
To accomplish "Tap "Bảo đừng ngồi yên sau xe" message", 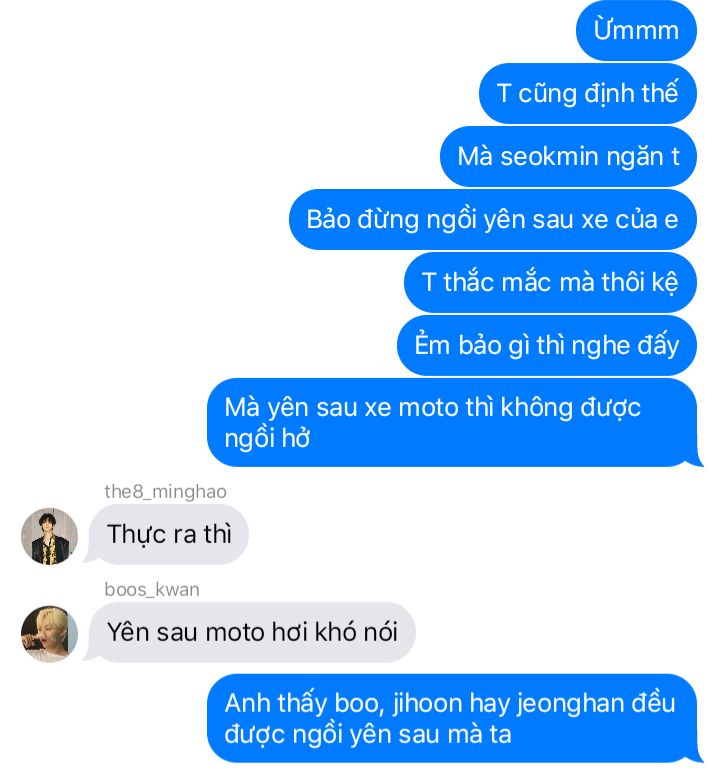I will (493, 219).
